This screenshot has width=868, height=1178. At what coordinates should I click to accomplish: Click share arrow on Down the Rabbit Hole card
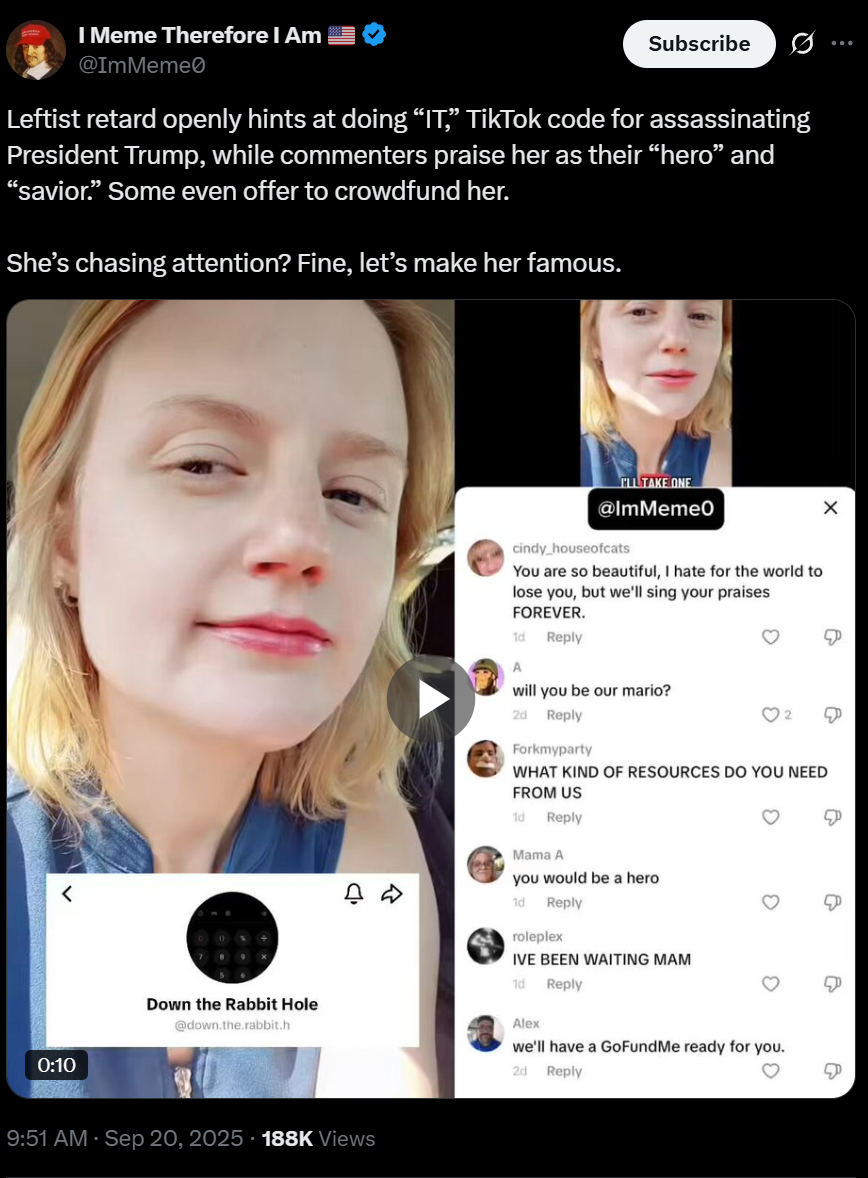point(392,893)
